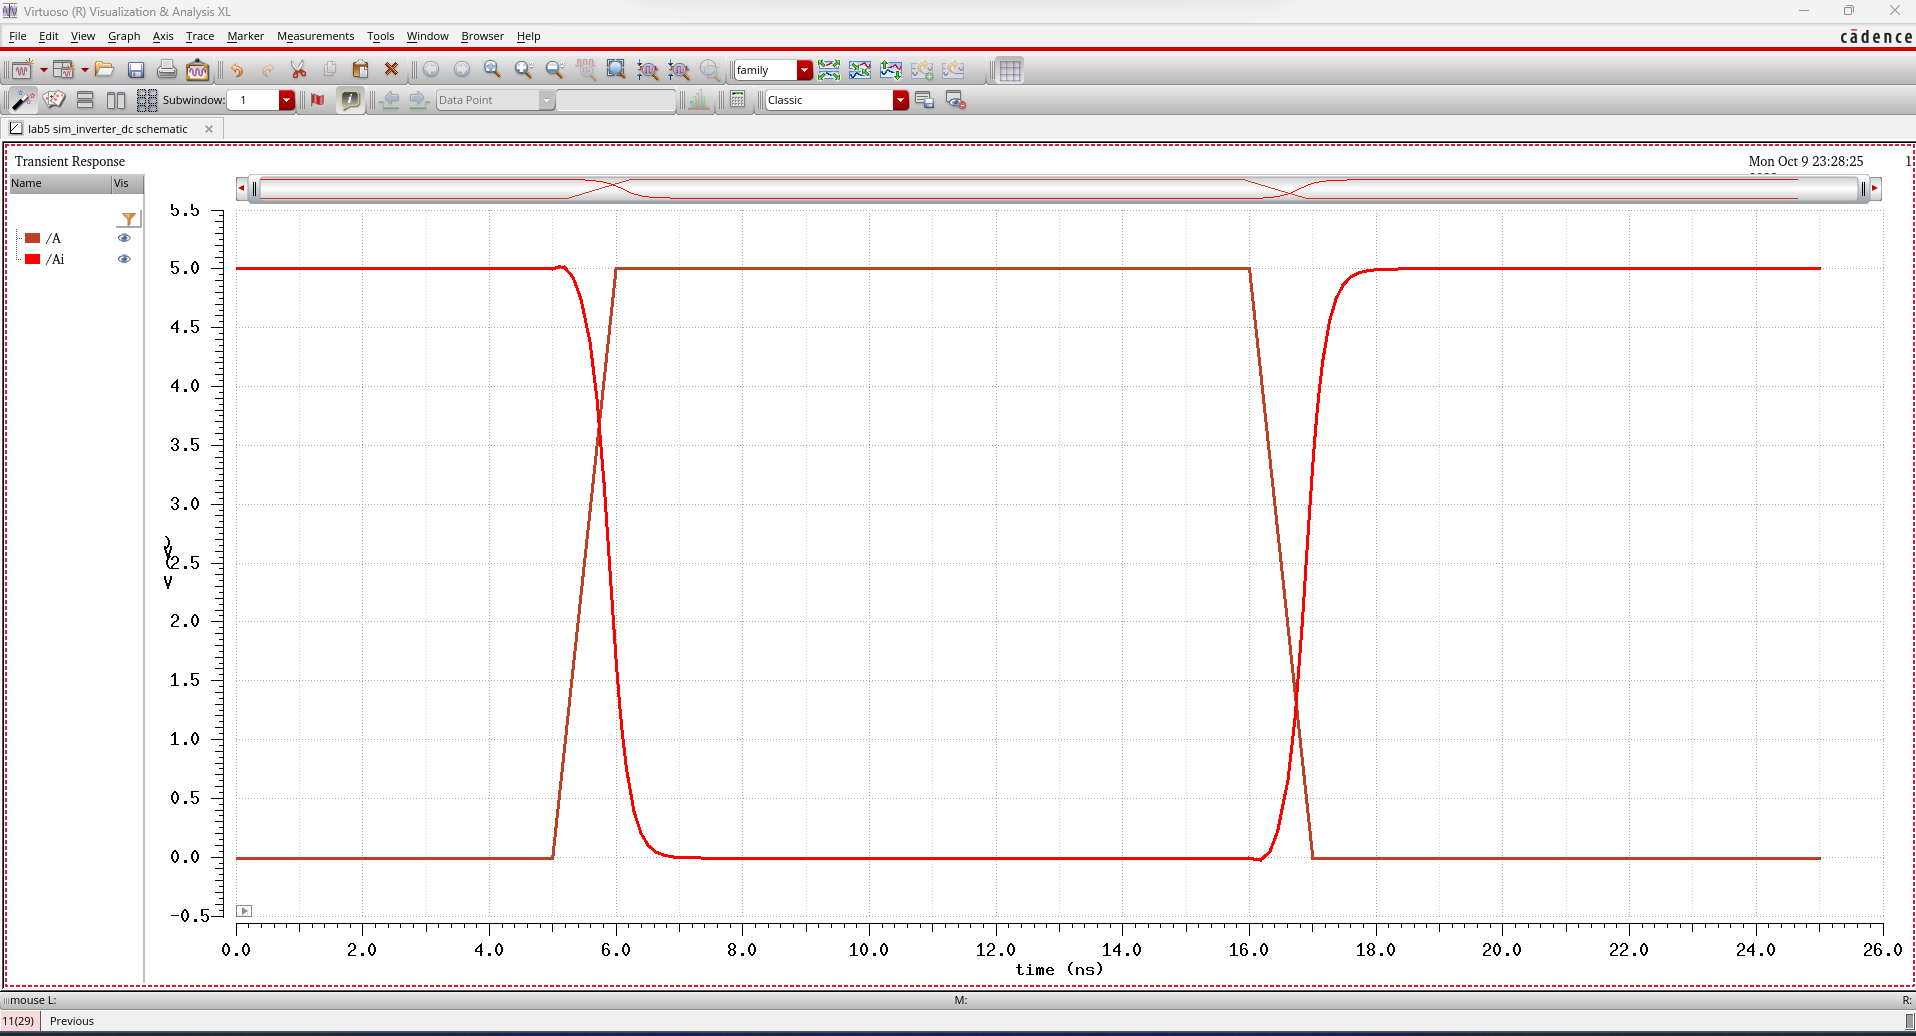Click the Show/Hide Assistants eye icon
1916x1036 pixels.
[956, 100]
